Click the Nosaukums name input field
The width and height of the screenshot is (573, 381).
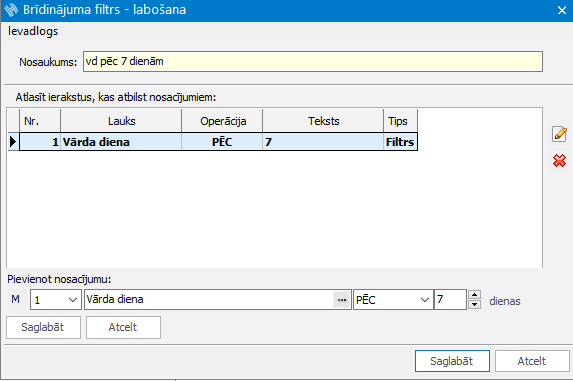[313, 61]
